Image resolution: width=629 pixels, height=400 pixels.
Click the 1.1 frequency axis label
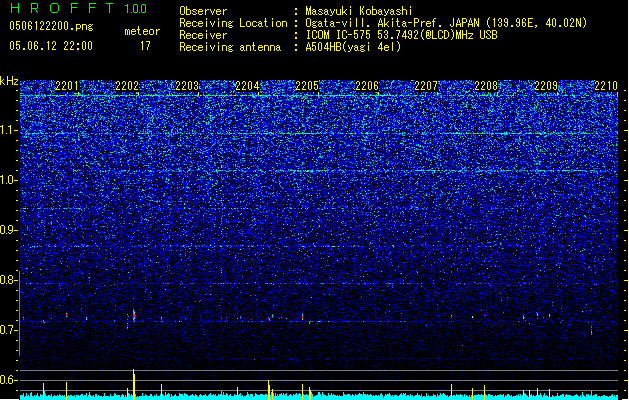tap(8, 130)
